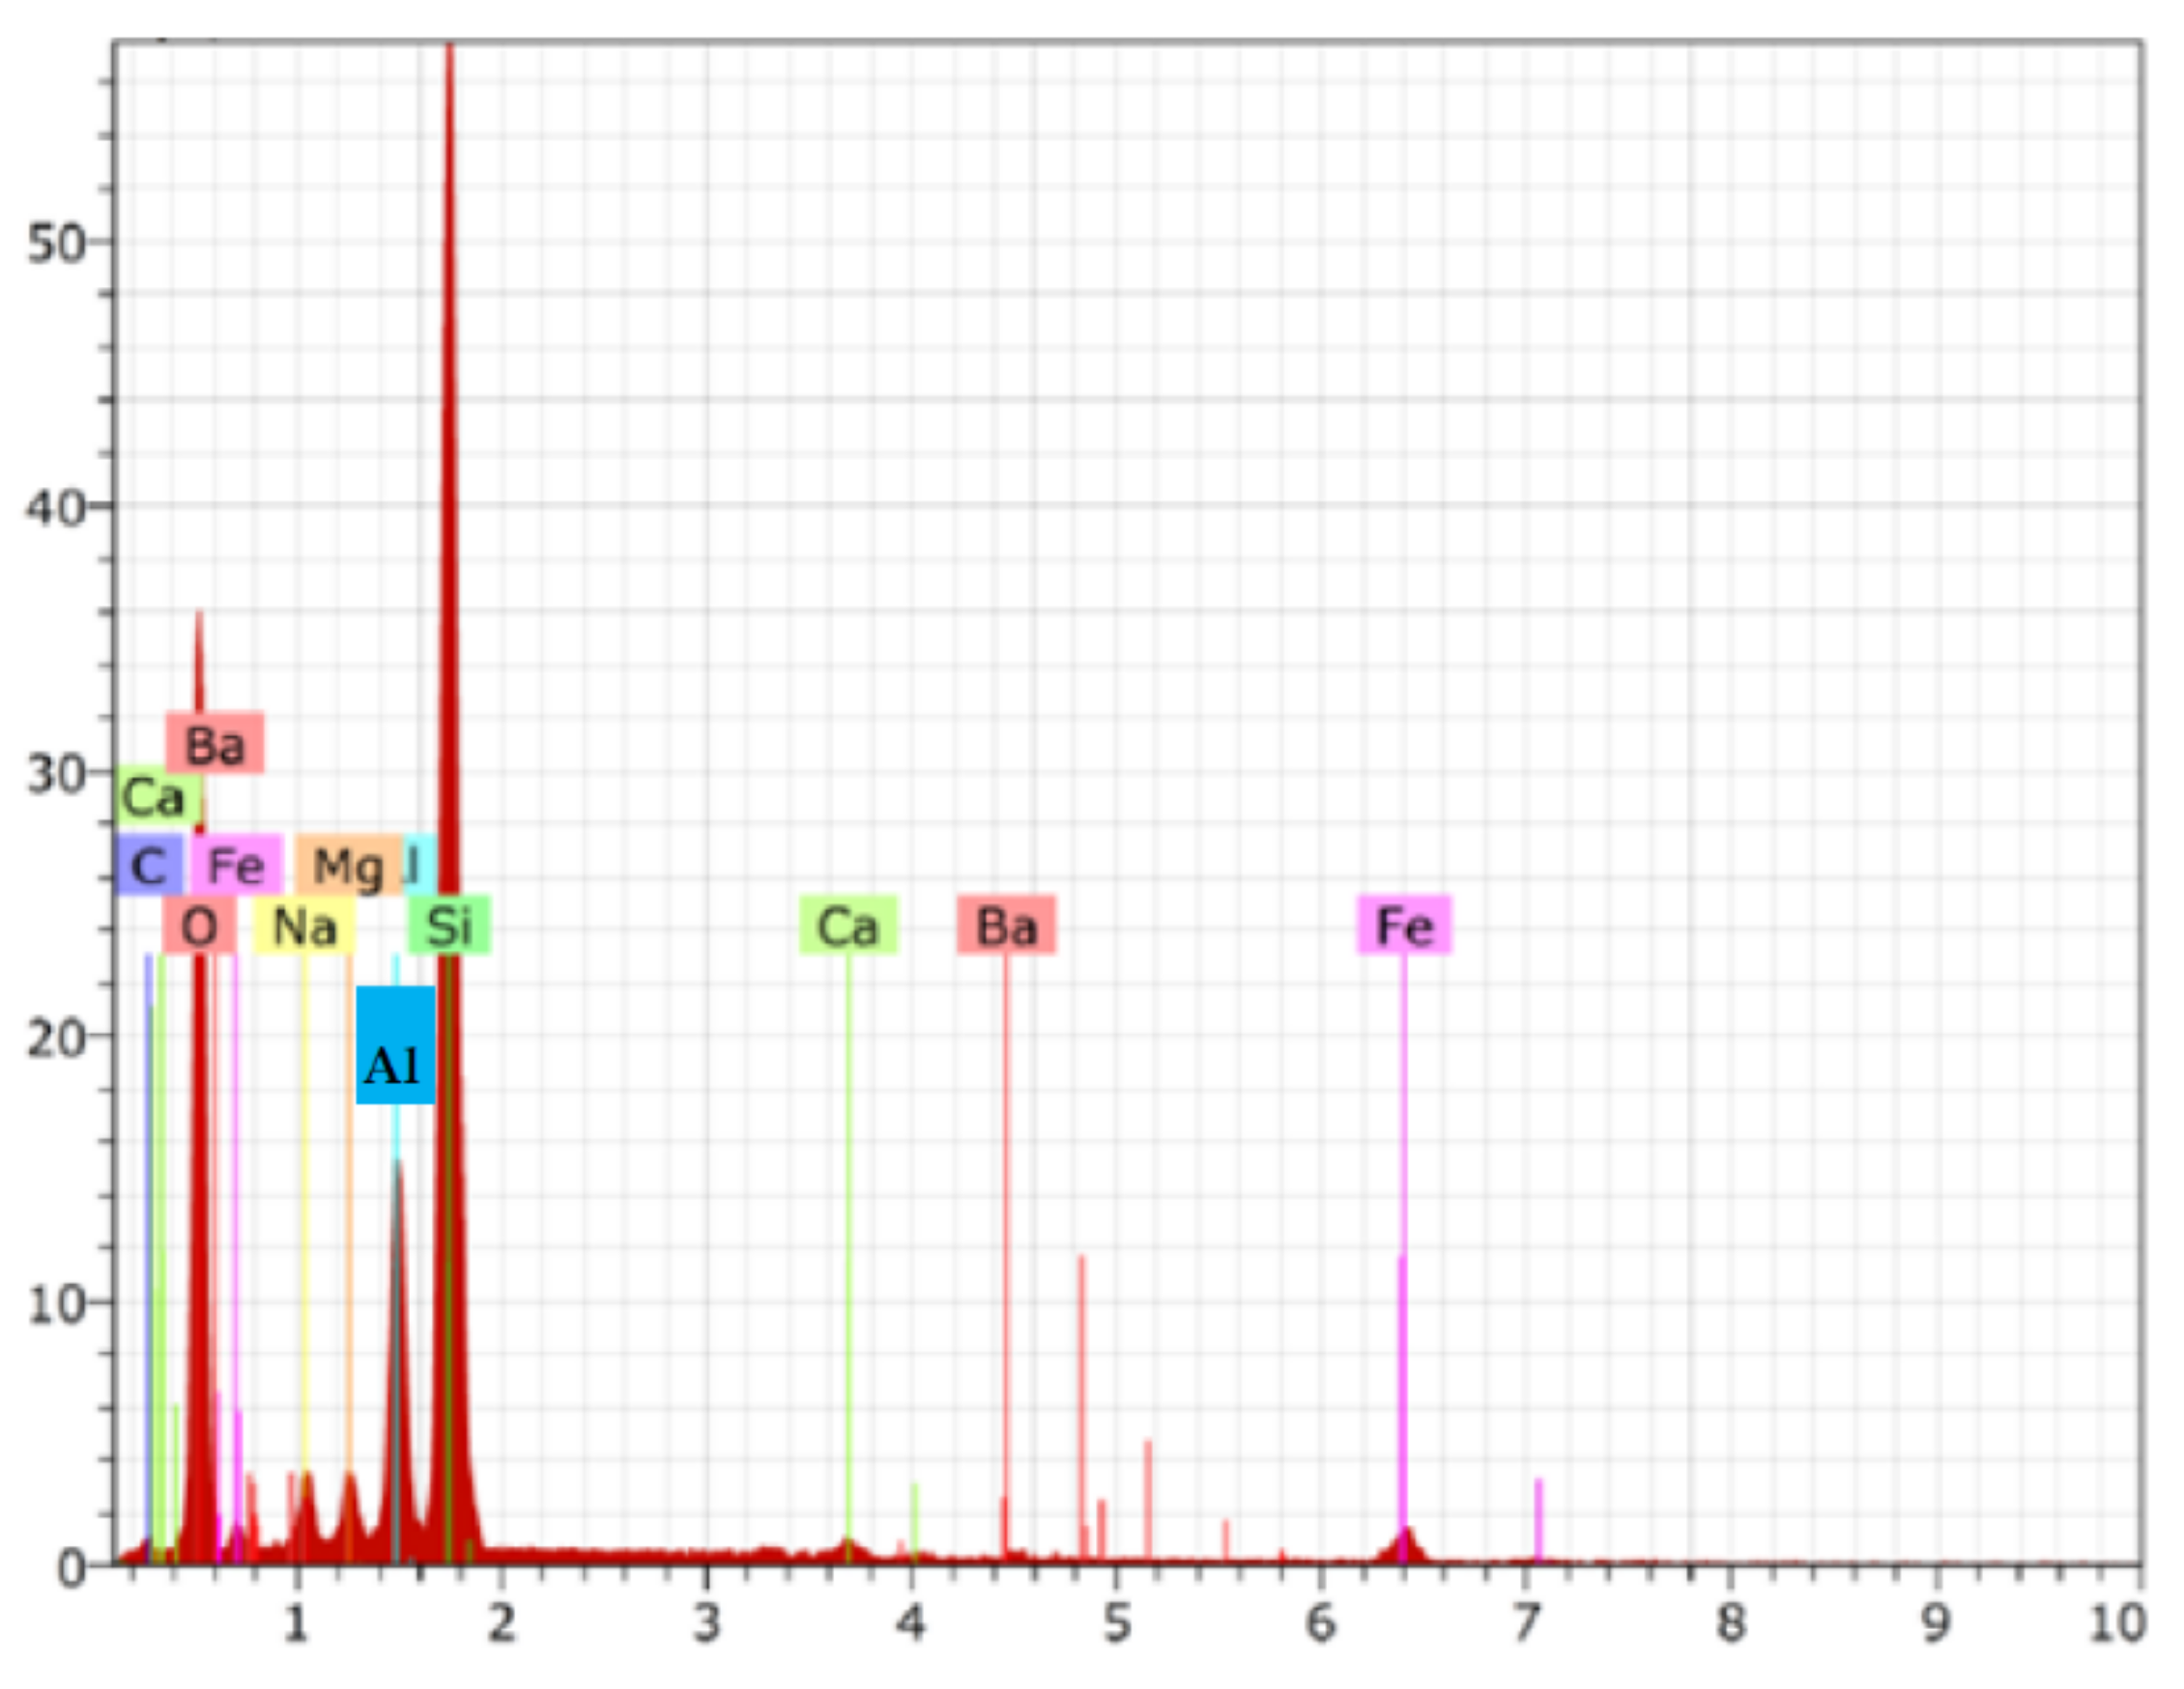Click the red O element label
The width and height of the screenshot is (2184, 1689).
(199, 925)
